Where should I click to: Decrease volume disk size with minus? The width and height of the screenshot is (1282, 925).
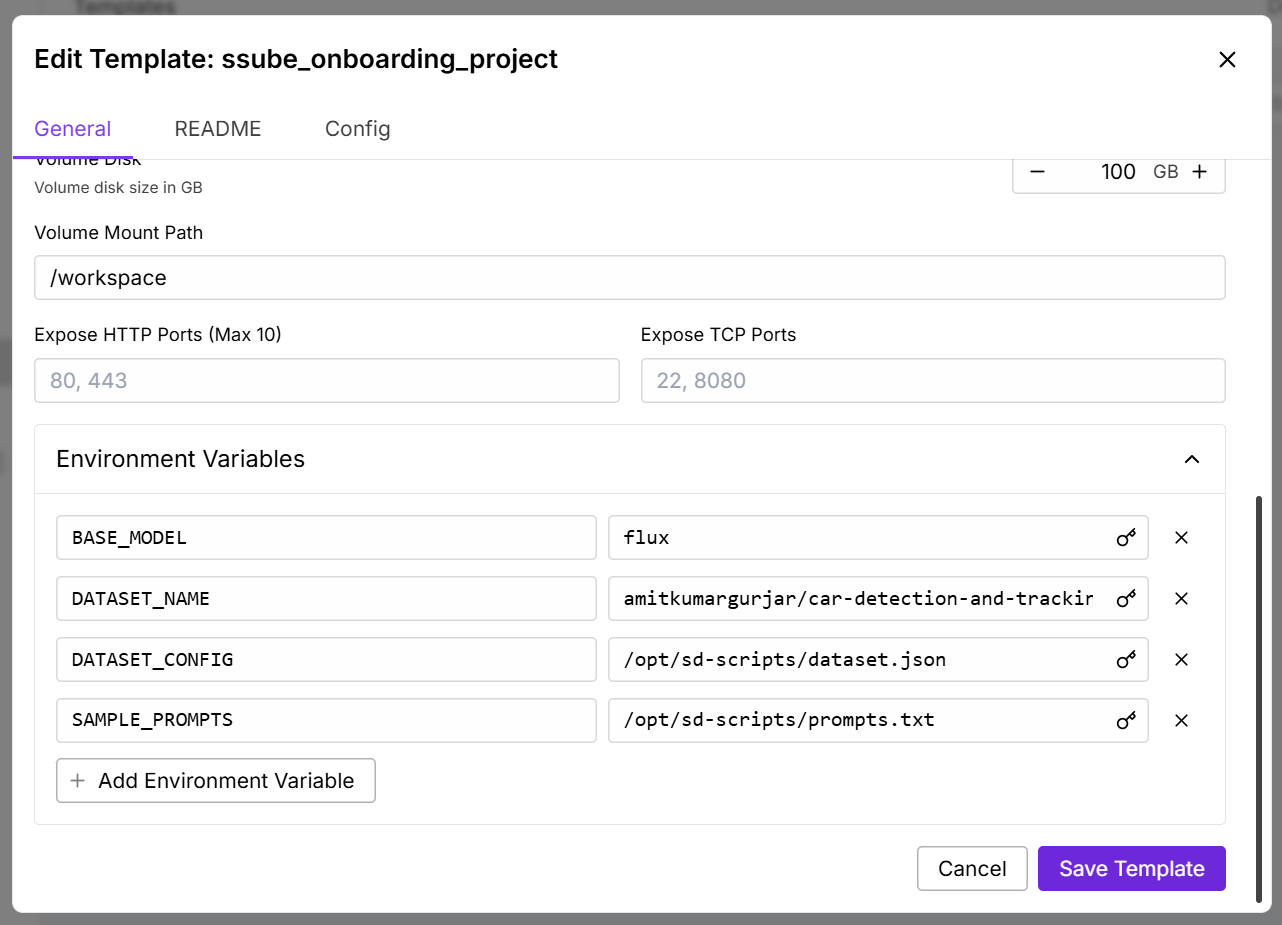[x=1037, y=172]
